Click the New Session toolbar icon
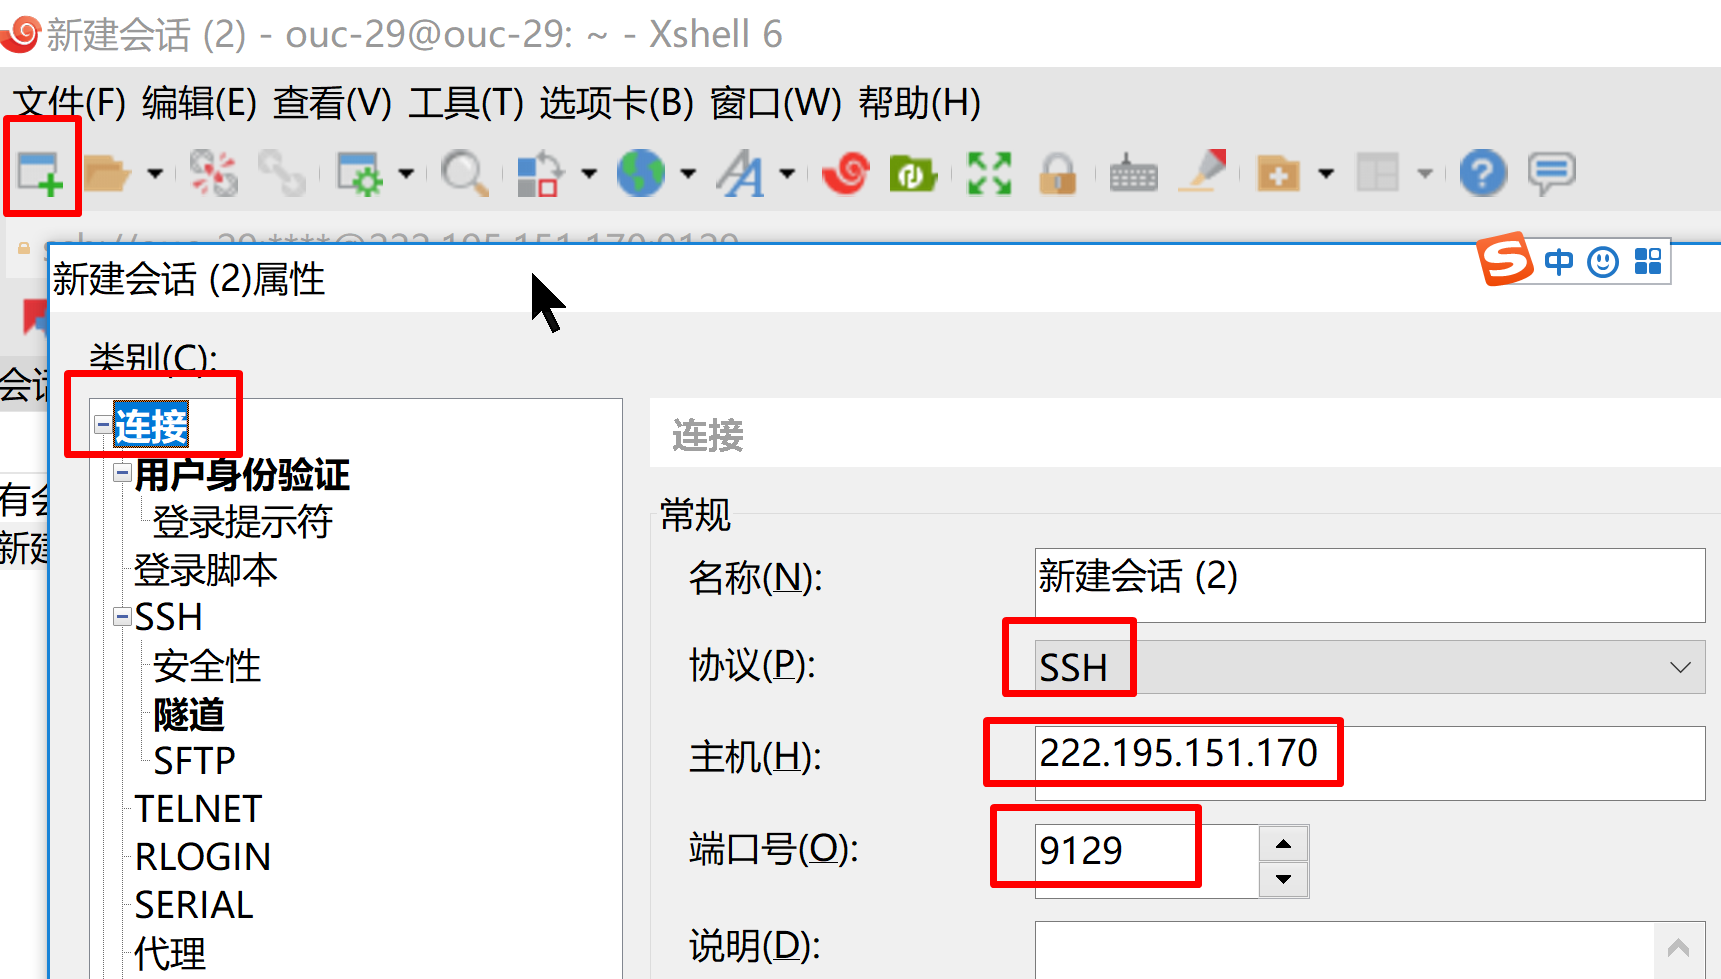Viewport: 1721px width, 979px height. pyautogui.click(x=40, y=173)
